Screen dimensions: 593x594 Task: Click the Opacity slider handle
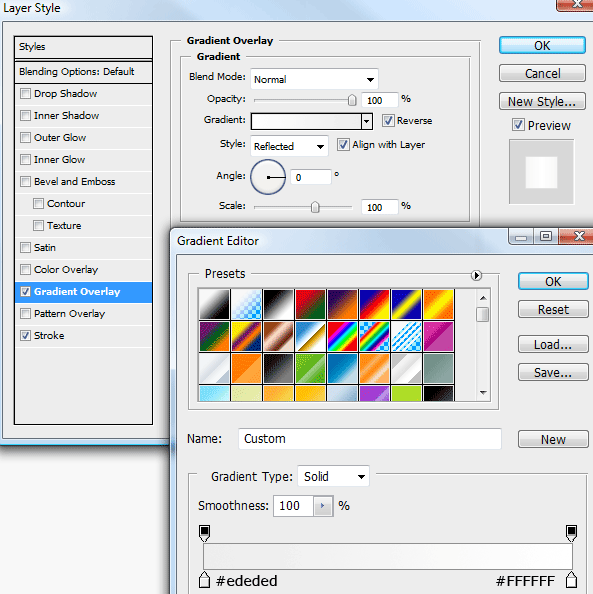(x=352, y=100)
